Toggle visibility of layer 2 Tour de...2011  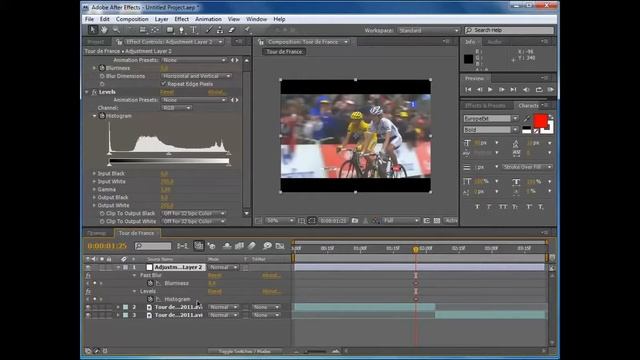pos(88,307)
